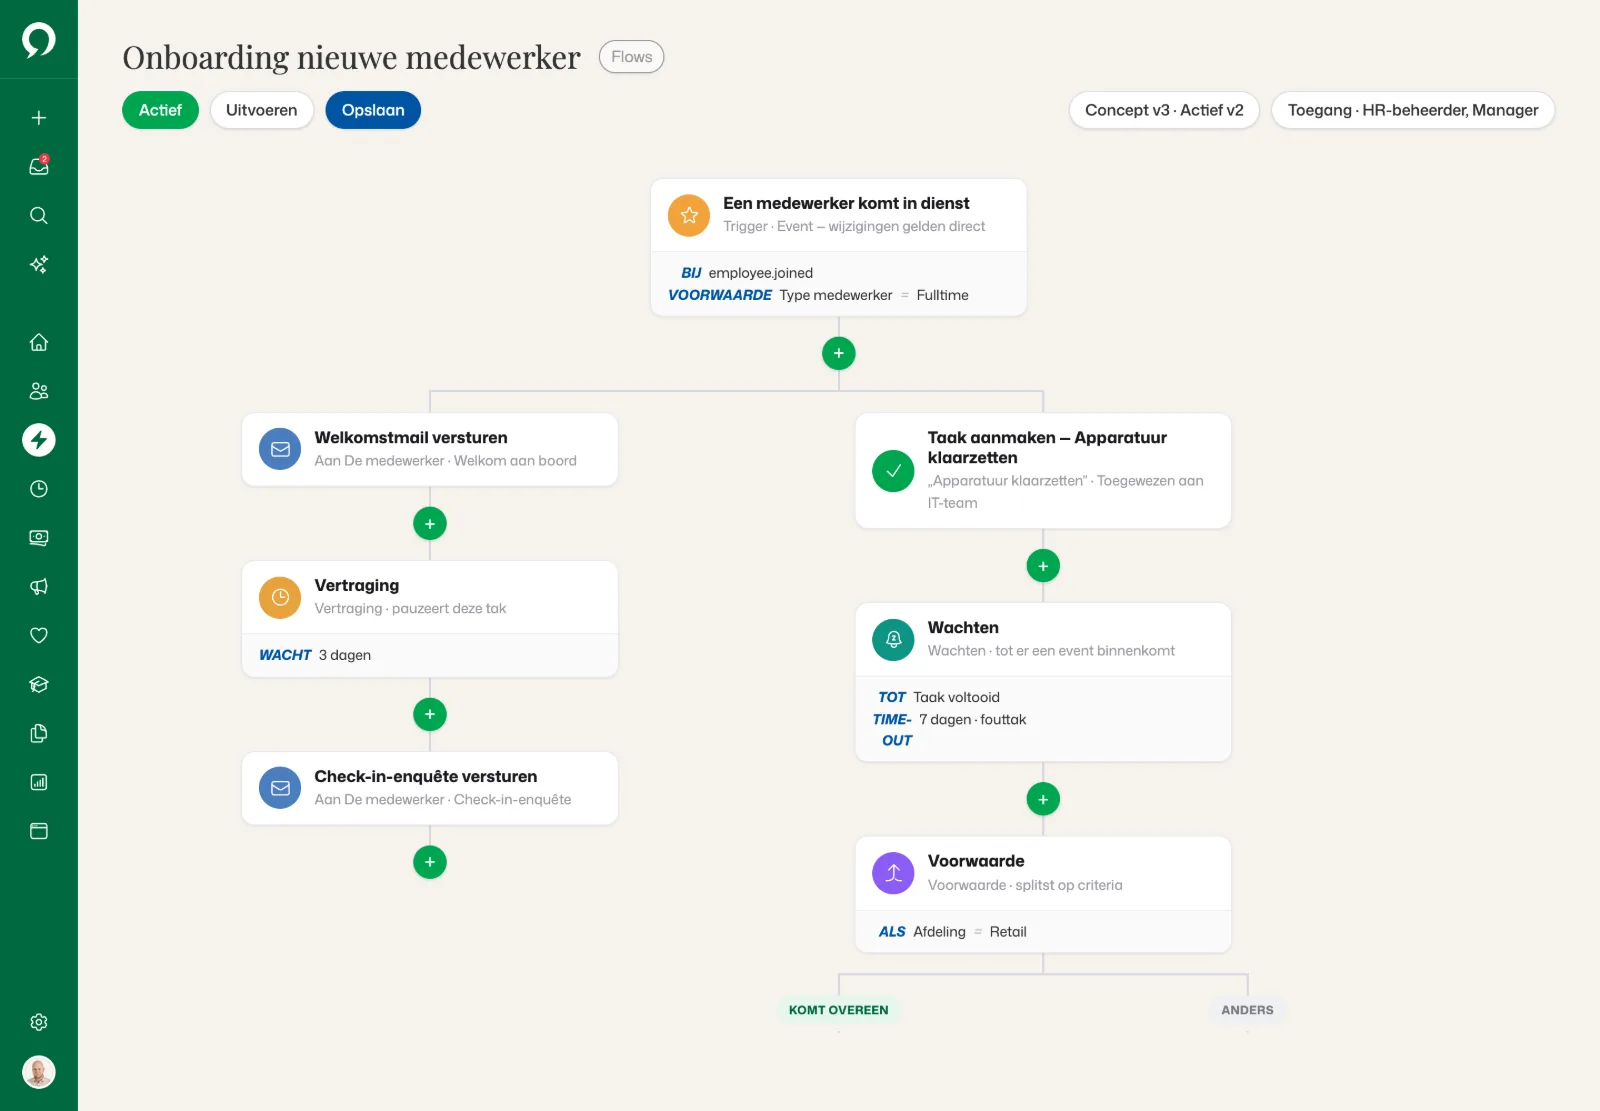Open the clock time-tracking sidebar icon
Viewport: 1600px width, 1111px height.
[x=39, y=489]
